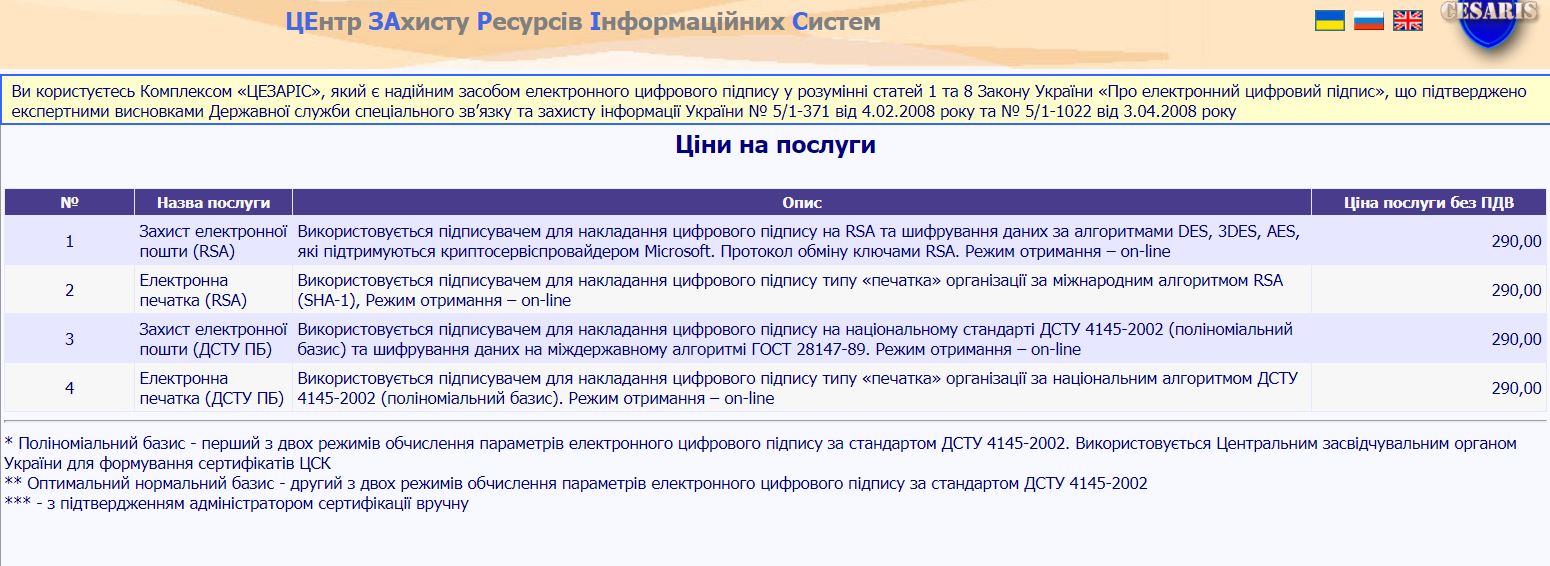Click the 'ЦЕнтр ЗАхисту Ресурсів Інформаційних Систем' title
The height and width of the screenshot is (566, 1550).
click(582, 21)
